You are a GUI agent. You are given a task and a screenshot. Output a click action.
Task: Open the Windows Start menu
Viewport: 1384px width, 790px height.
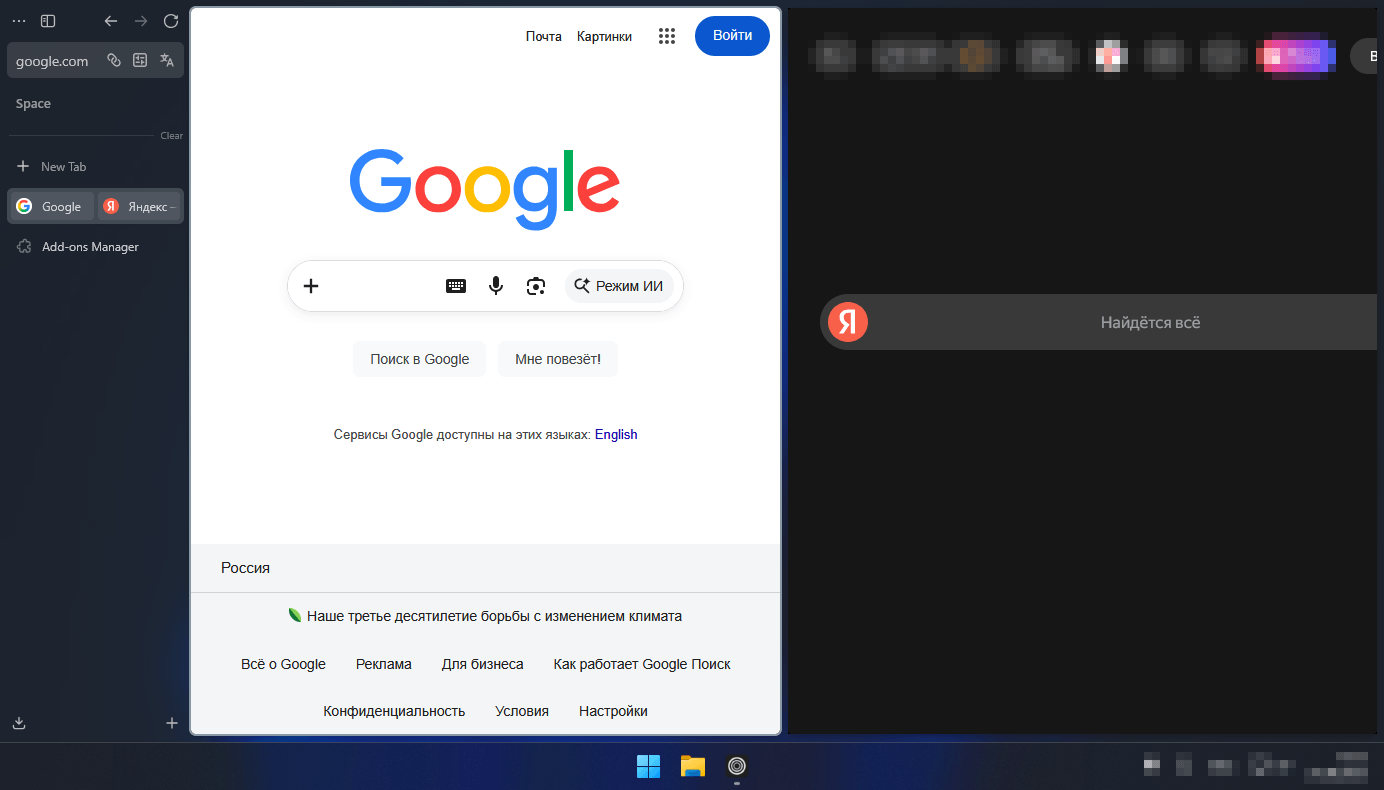tap(648, 766)
